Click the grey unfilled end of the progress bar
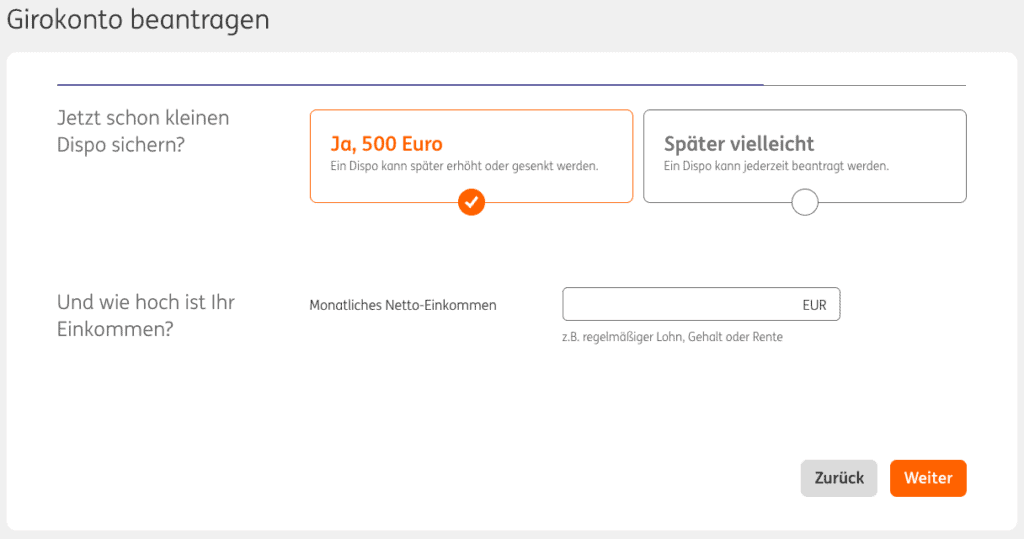 [865, 85]
